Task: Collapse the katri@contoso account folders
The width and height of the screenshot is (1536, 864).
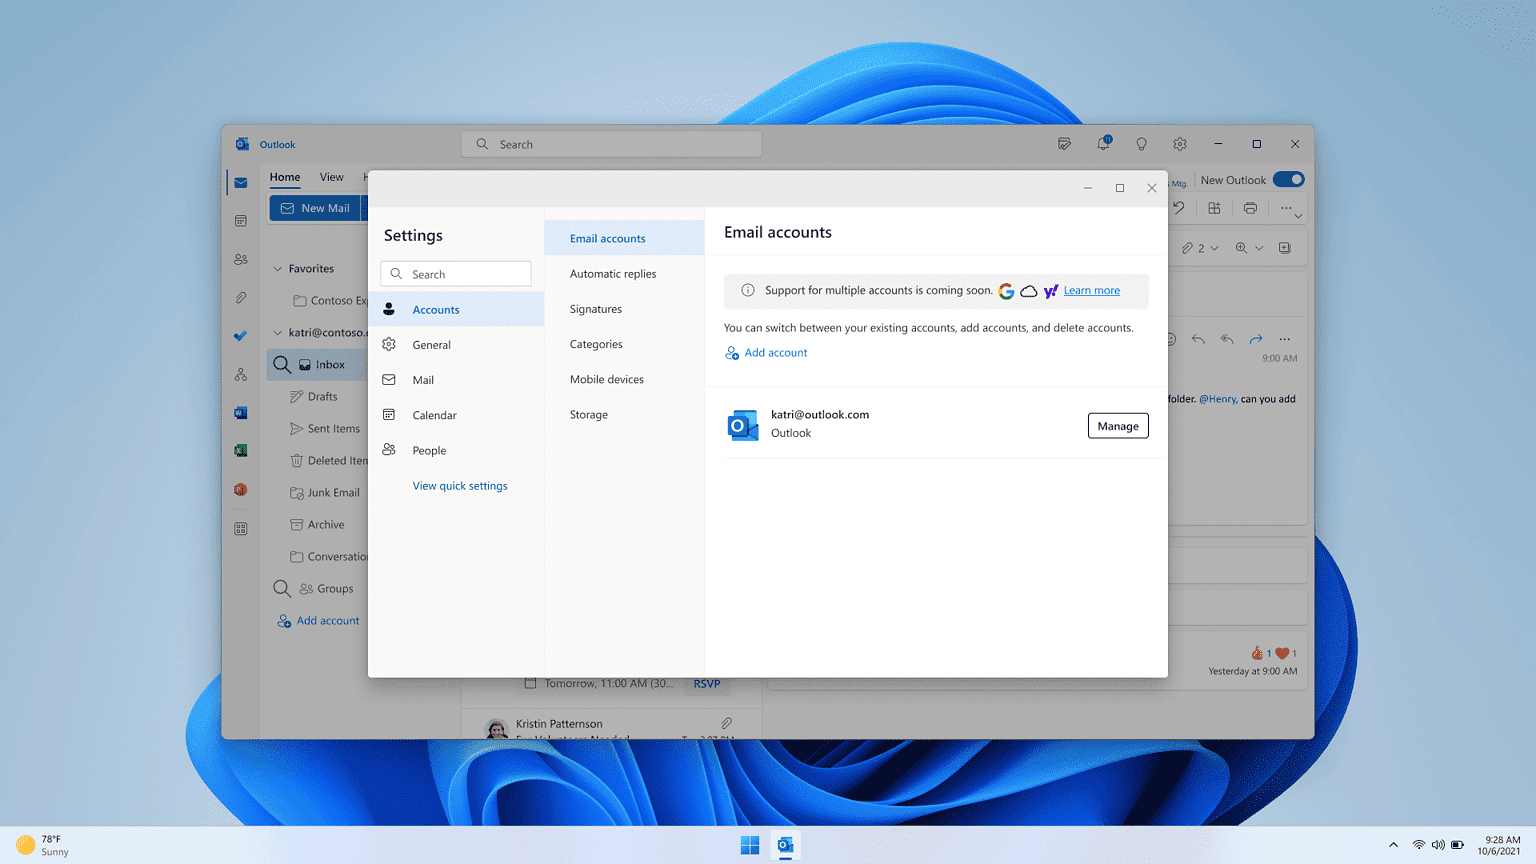Action: point(277,332)
